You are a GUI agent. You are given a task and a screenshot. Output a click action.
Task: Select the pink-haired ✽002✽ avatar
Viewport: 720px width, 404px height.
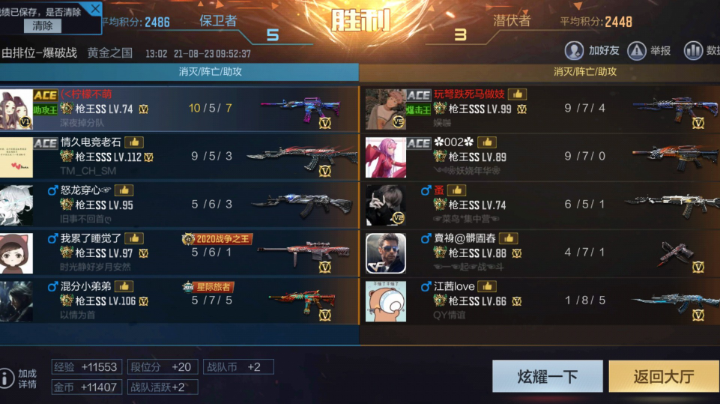[x=386, y=157]
